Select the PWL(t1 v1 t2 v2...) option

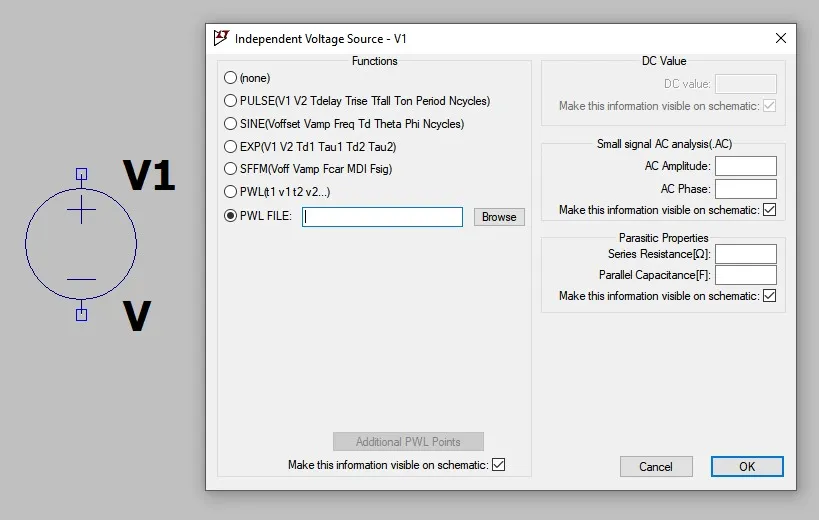231,192
